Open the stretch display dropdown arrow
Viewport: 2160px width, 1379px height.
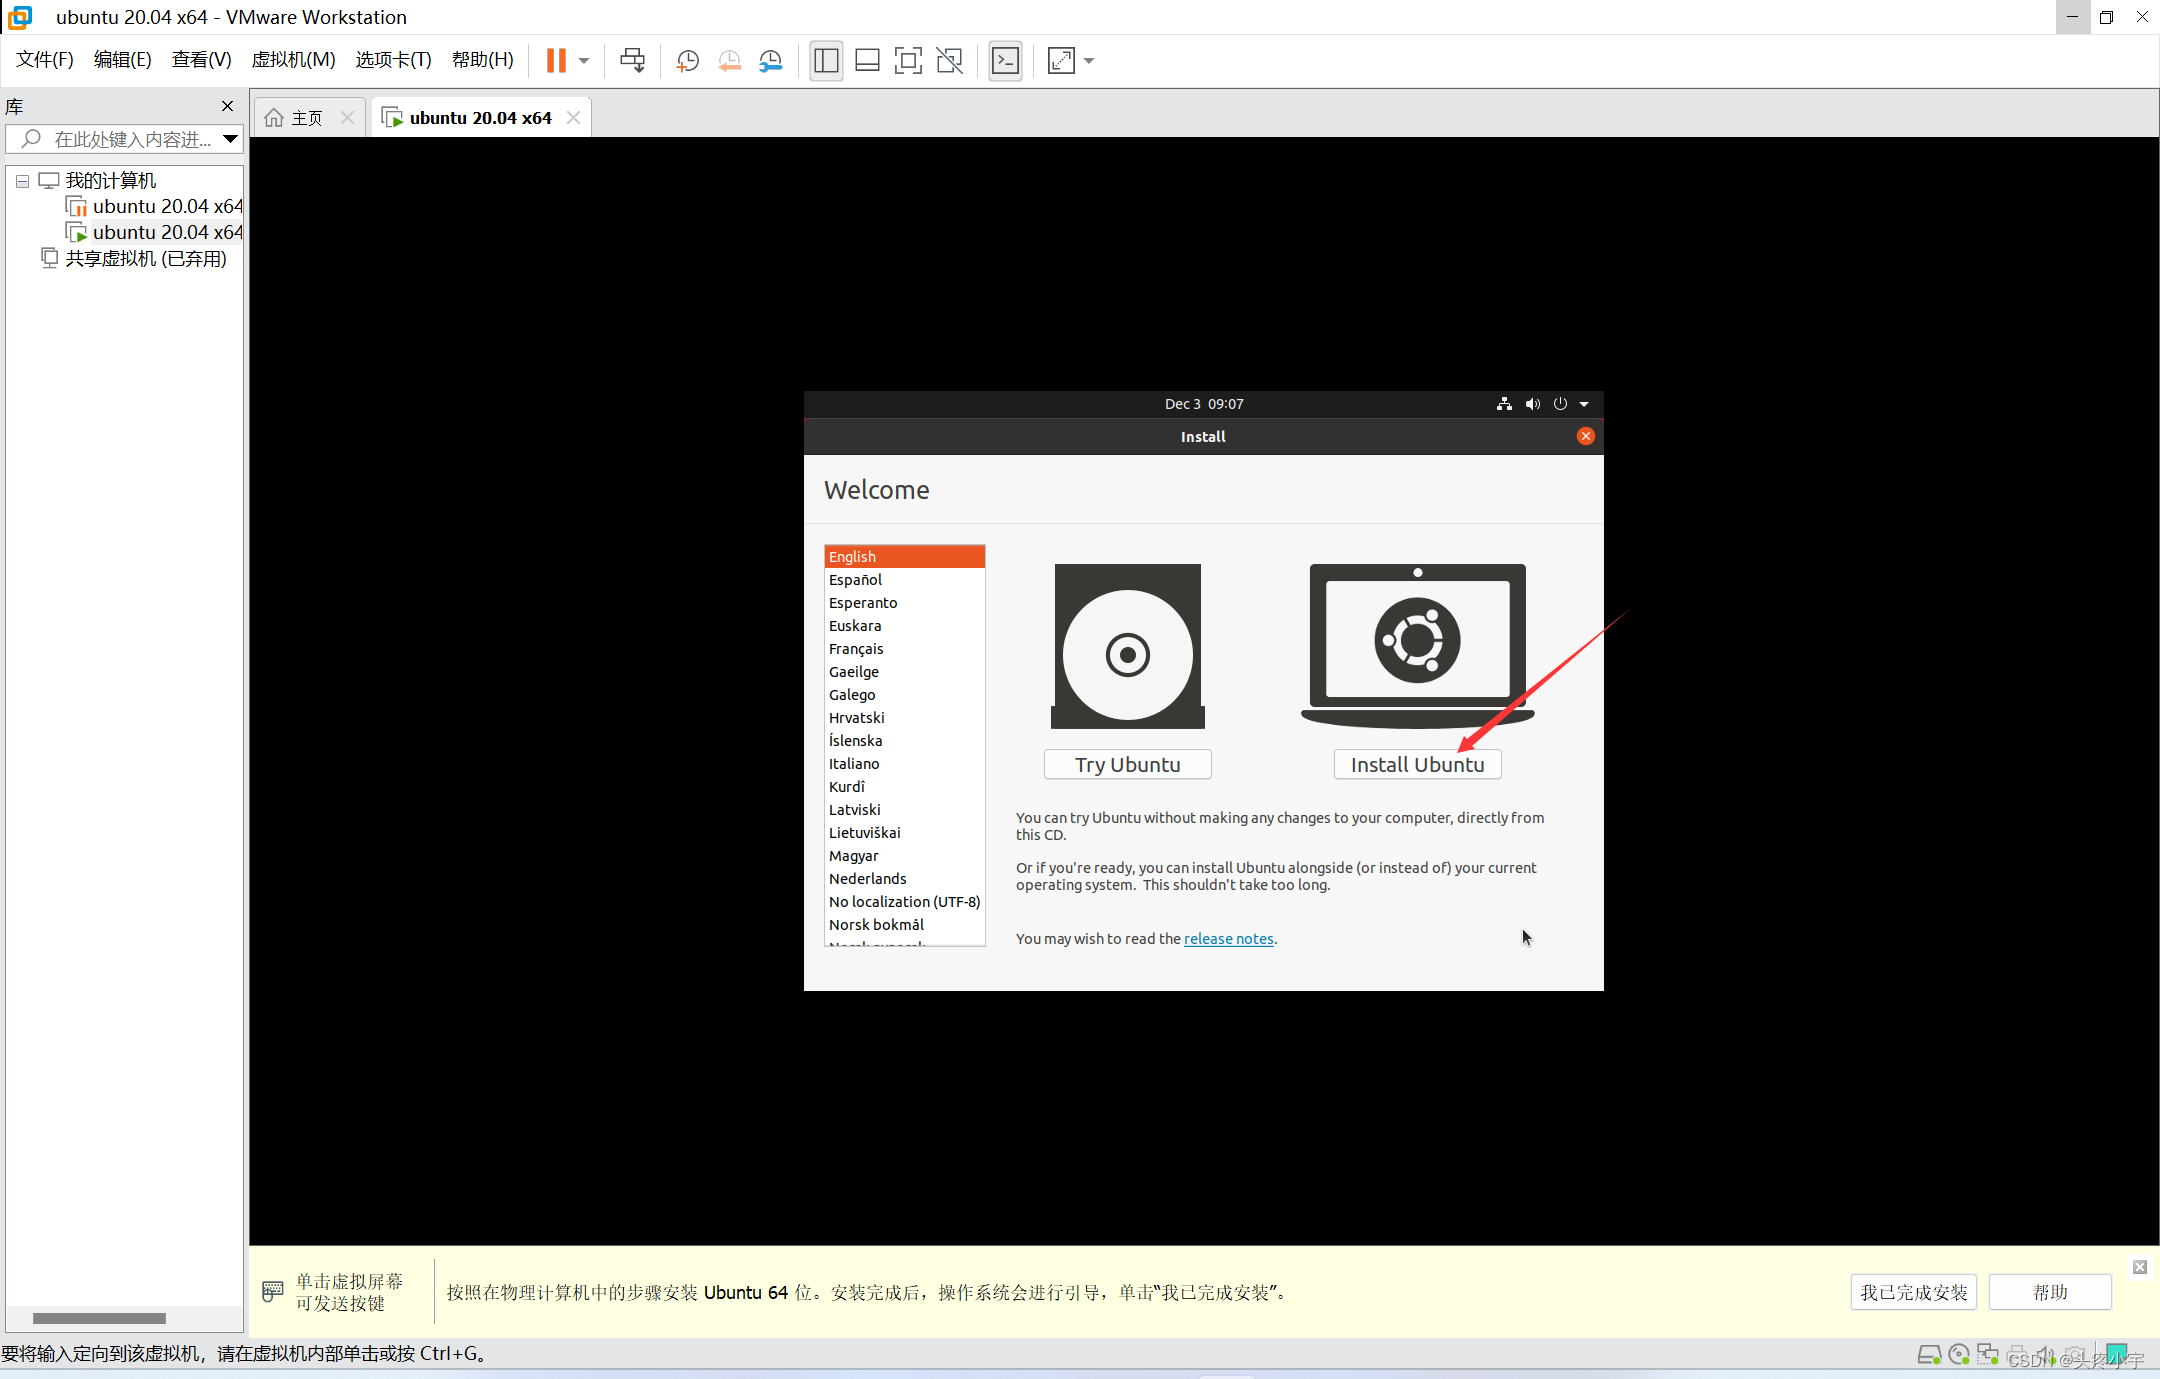pyautogui.click(x=1089, y=61)
